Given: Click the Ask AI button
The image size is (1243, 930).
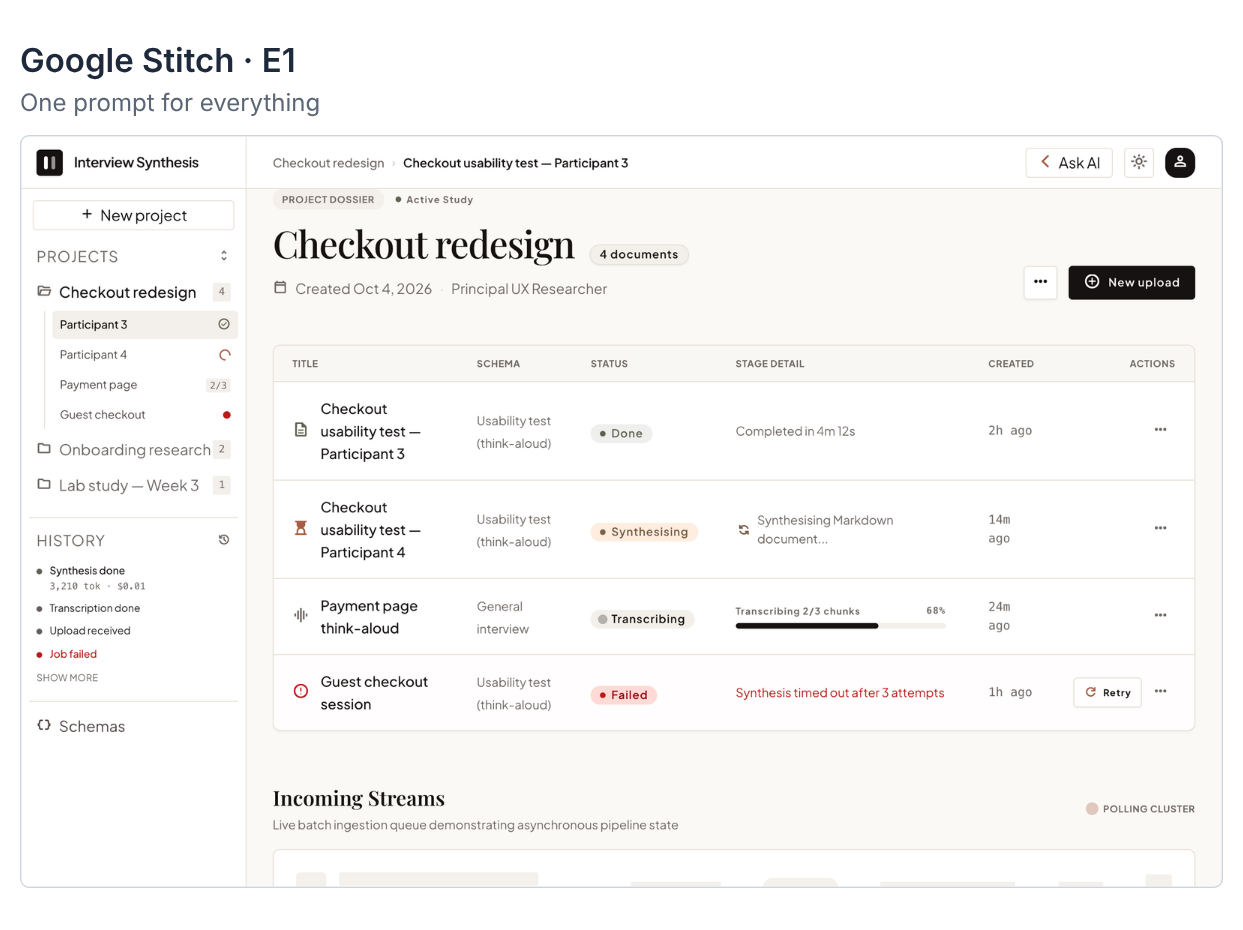Looking at the screenshot, I should click(1069, 162).
